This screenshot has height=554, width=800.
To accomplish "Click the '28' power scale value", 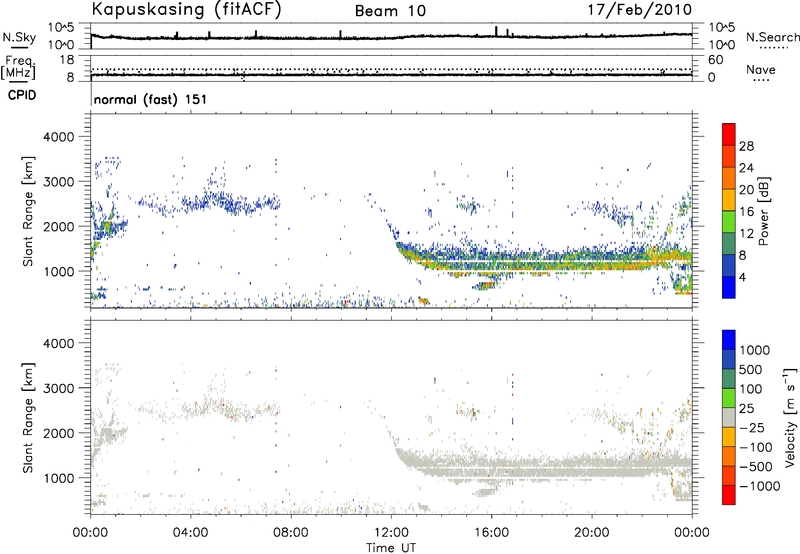I will 746,146.
